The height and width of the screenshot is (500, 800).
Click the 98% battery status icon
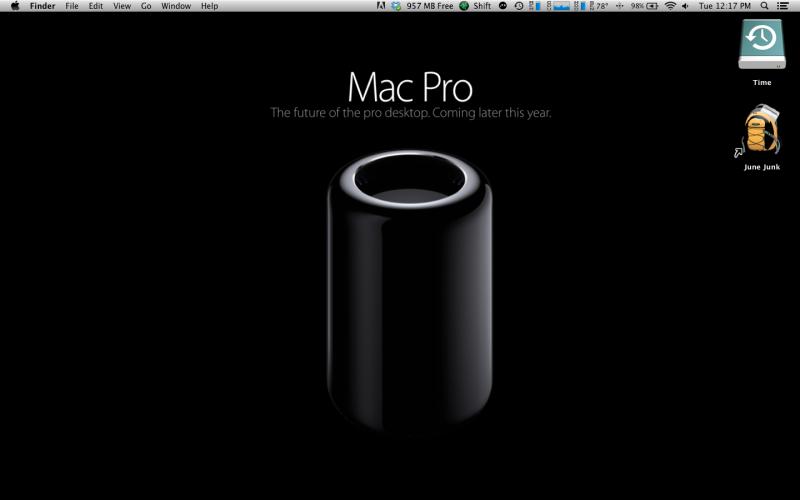pos(644,6)
